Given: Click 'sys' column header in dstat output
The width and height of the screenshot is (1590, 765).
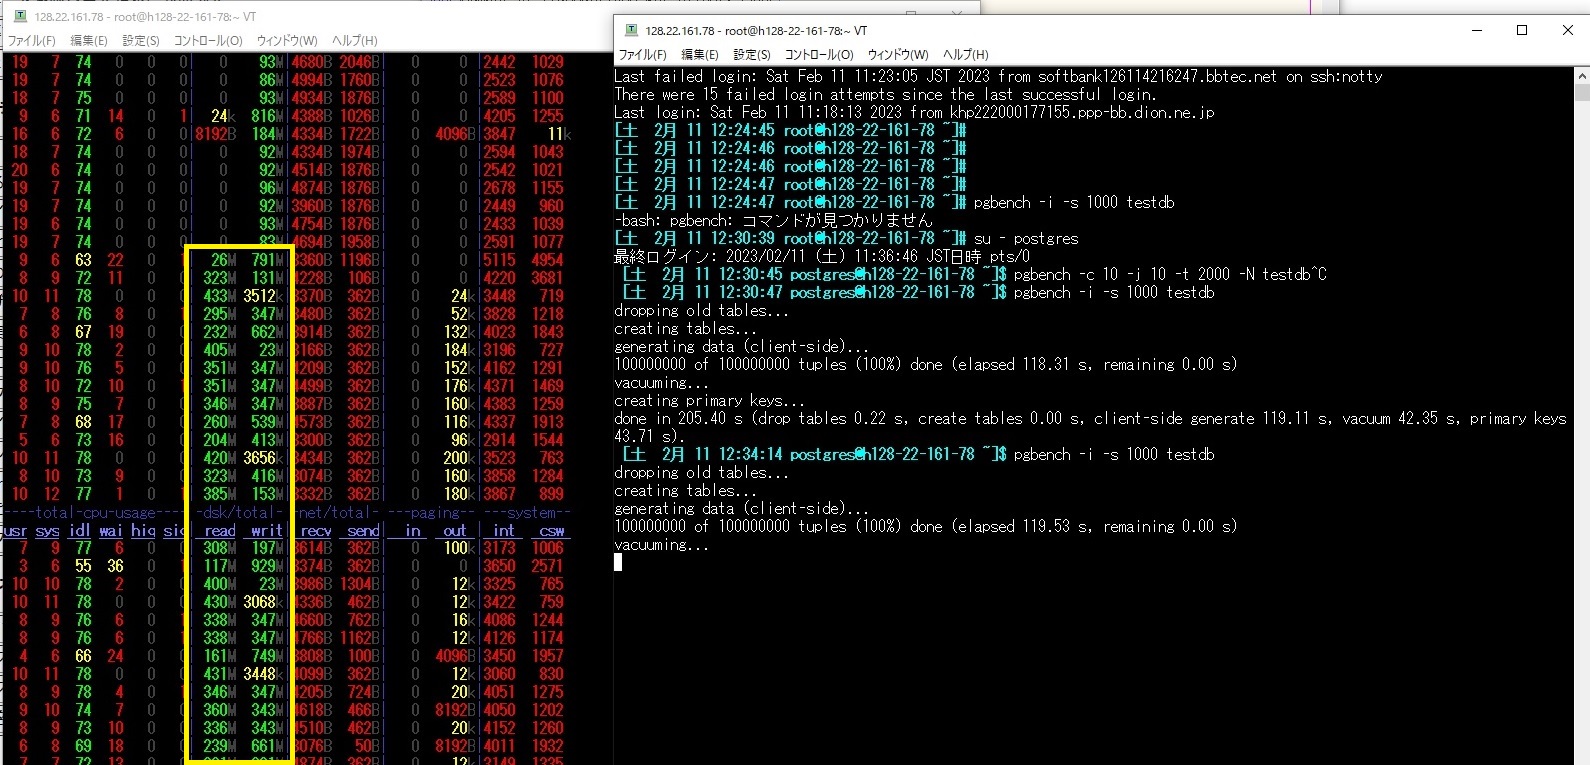Looking at the screenshot, I should coord(47,531).
